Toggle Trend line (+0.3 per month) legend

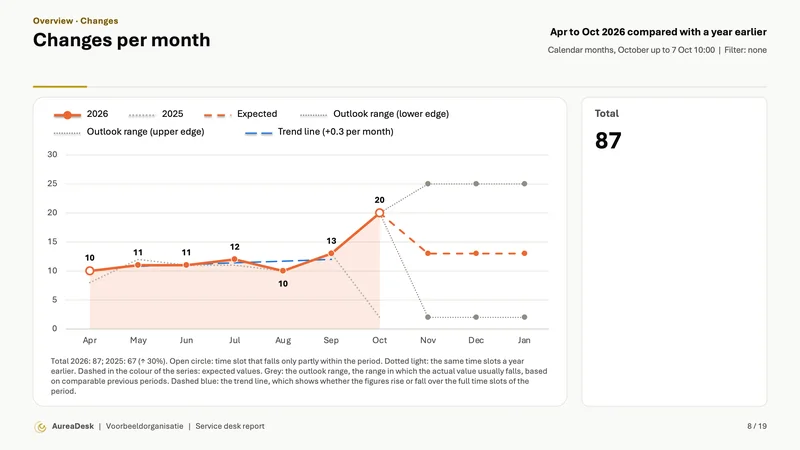(319, 132)
